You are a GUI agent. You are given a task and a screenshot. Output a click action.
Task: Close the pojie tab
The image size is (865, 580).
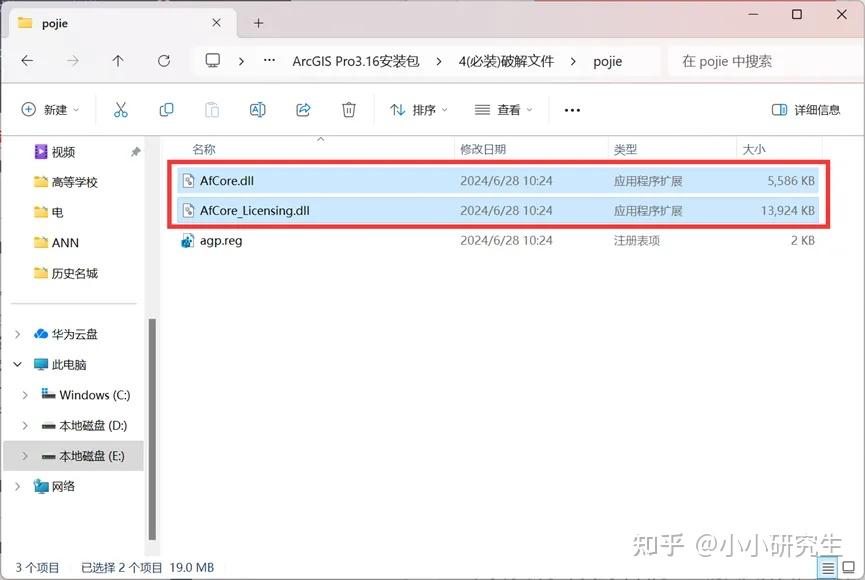click(217, 23)
